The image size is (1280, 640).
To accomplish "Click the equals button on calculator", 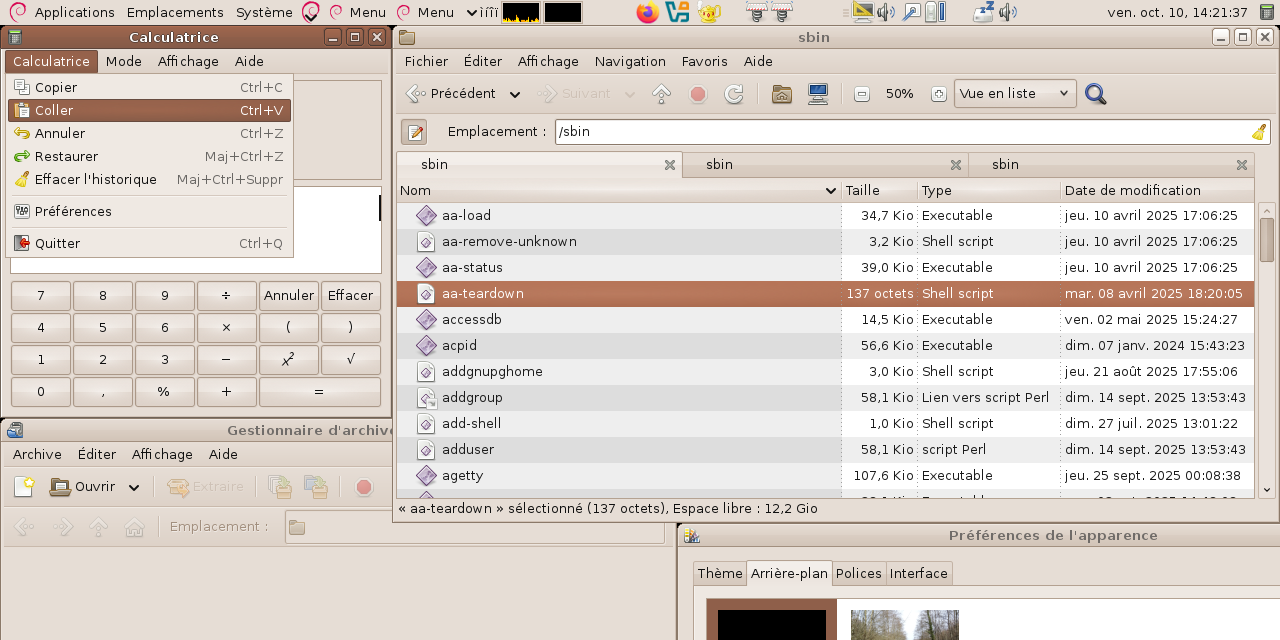I will pos(319,392).
